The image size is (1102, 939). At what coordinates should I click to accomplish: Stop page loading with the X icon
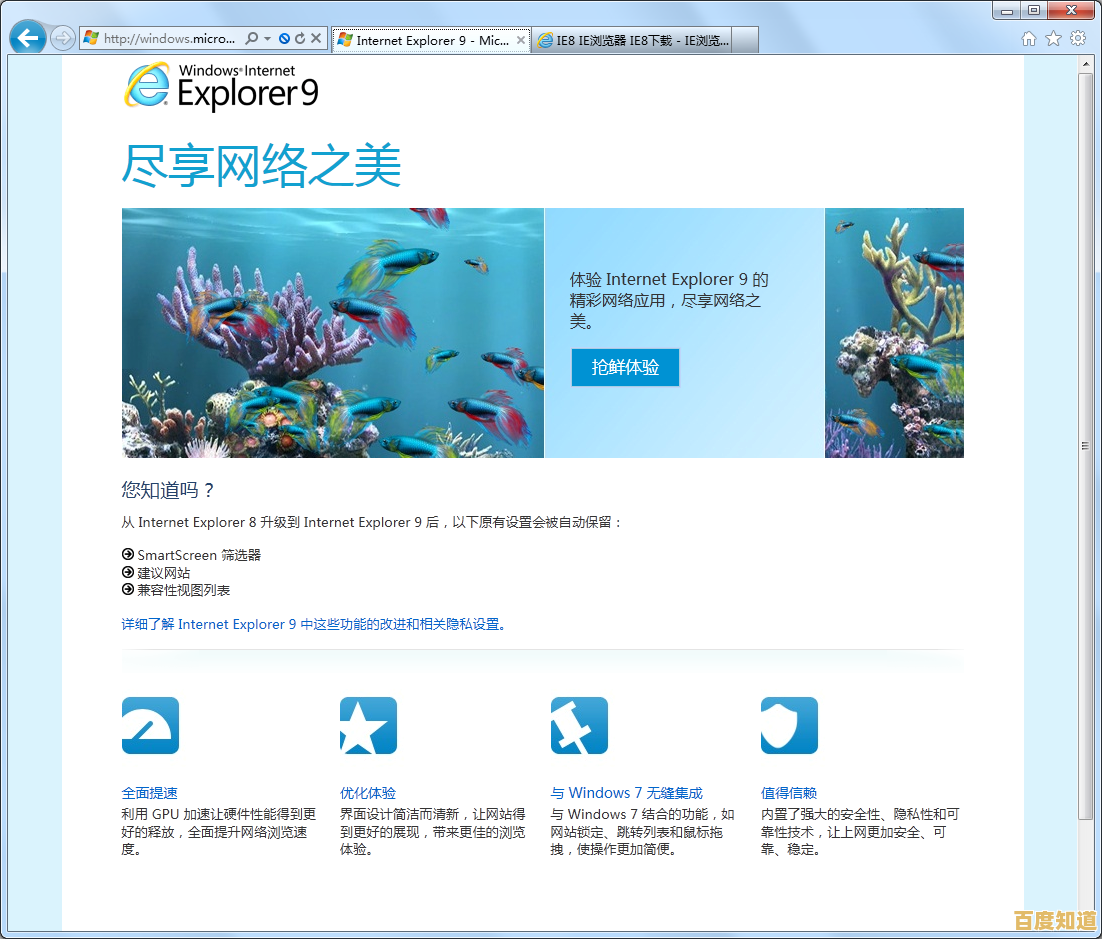coord(316,39)
